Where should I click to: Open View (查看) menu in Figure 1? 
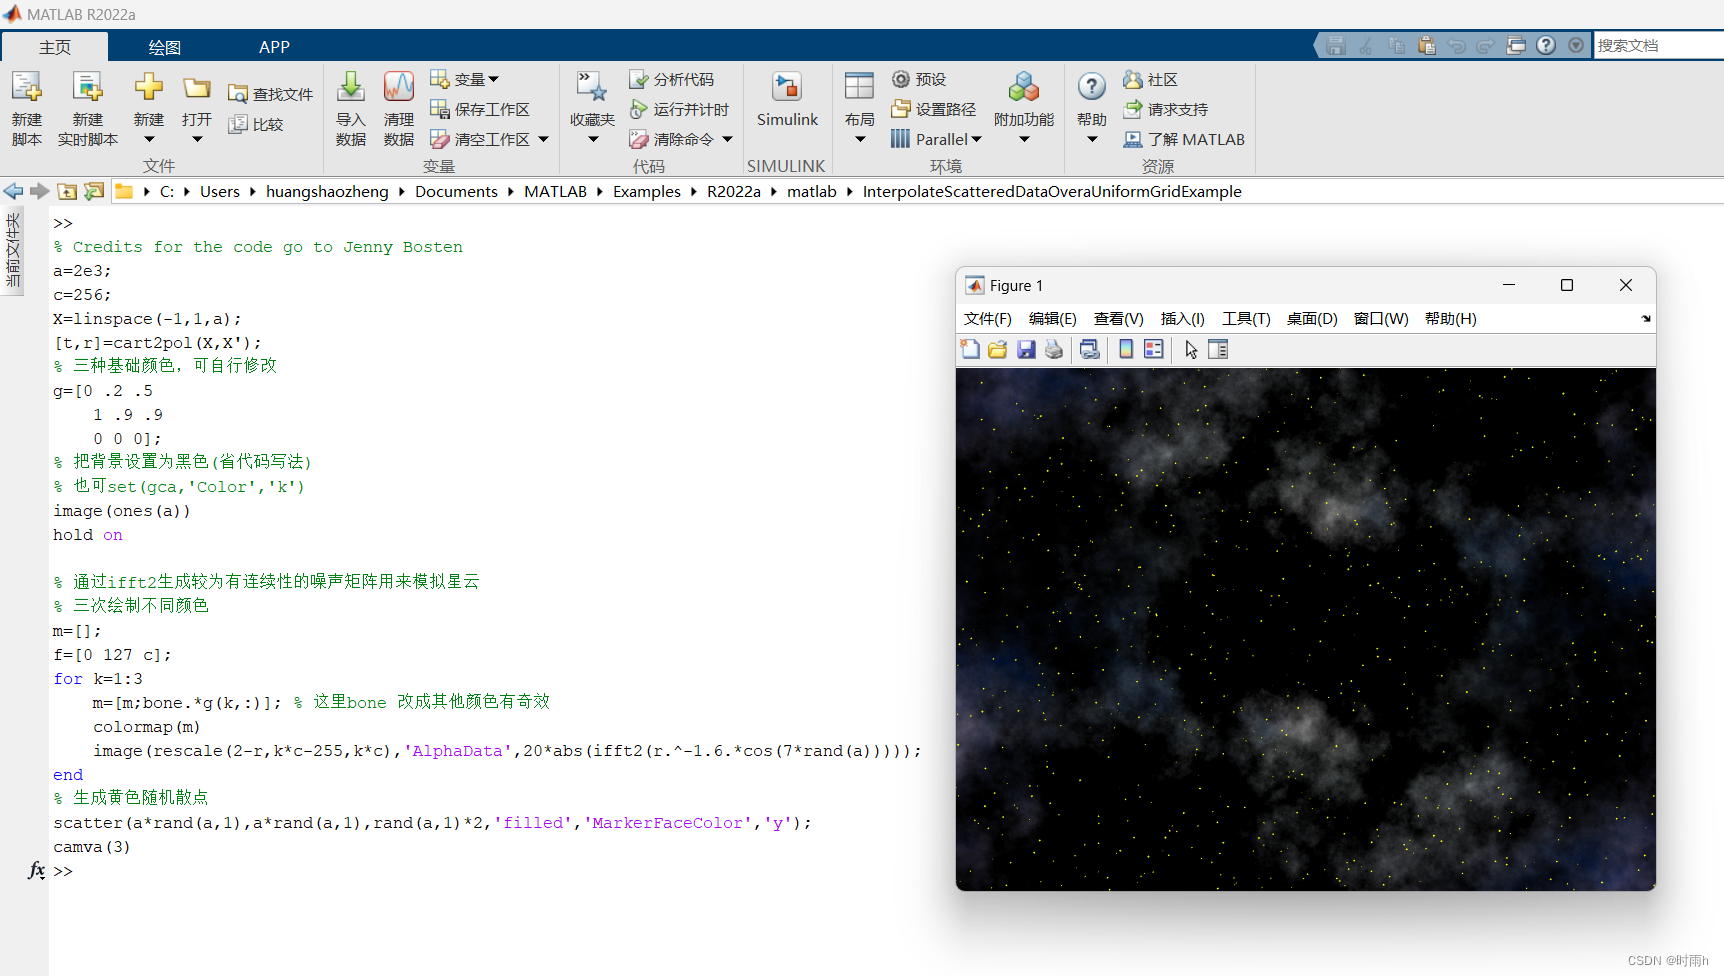(x=1119, y=318)
